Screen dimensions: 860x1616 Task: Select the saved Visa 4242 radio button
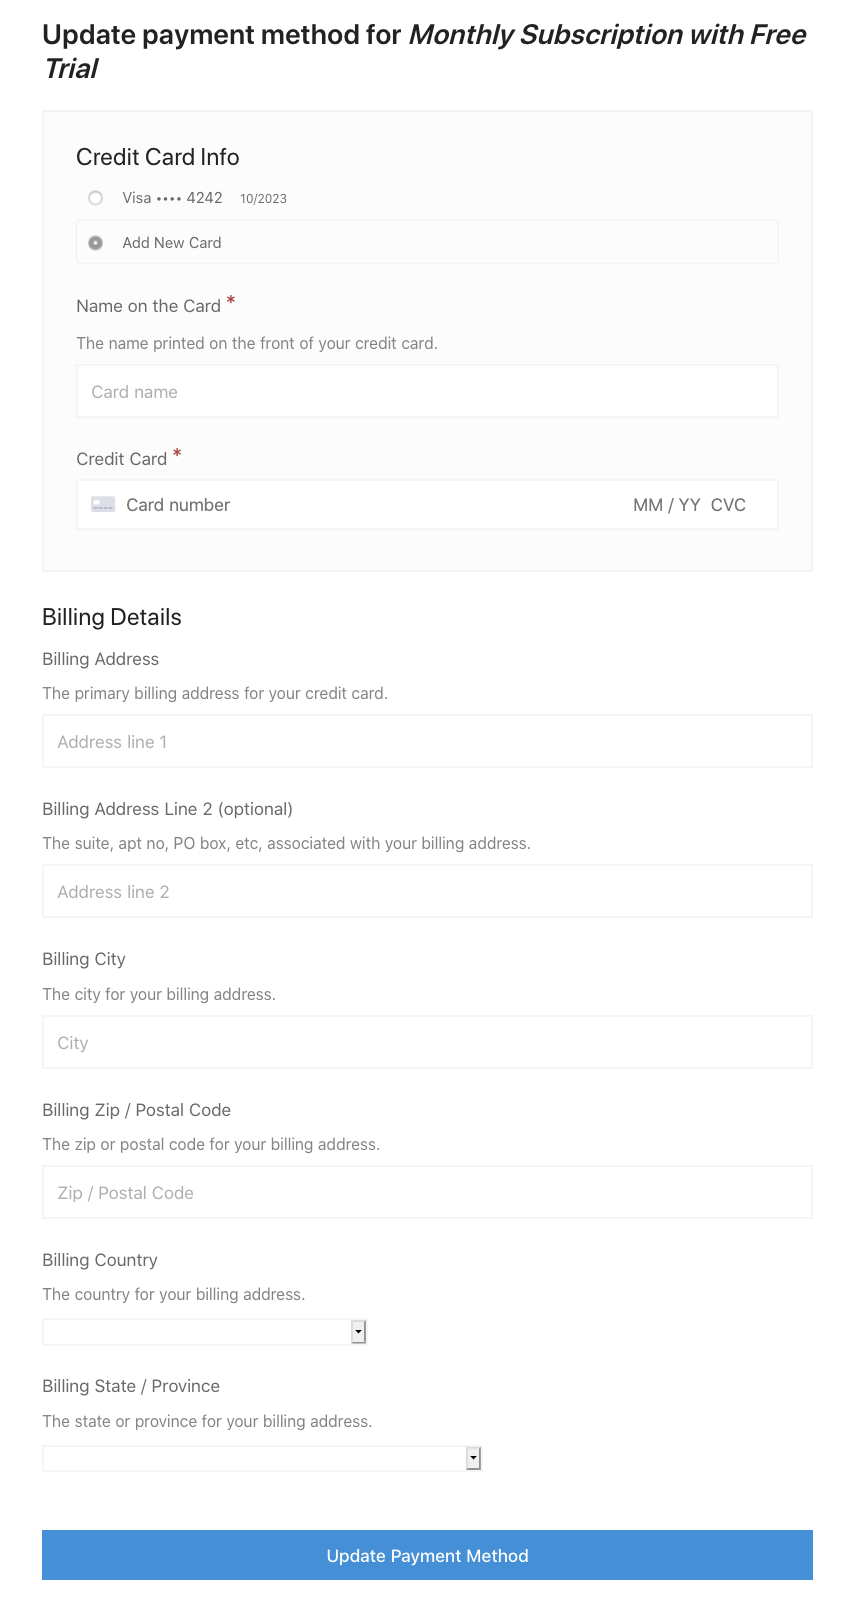tap(96, 198)
